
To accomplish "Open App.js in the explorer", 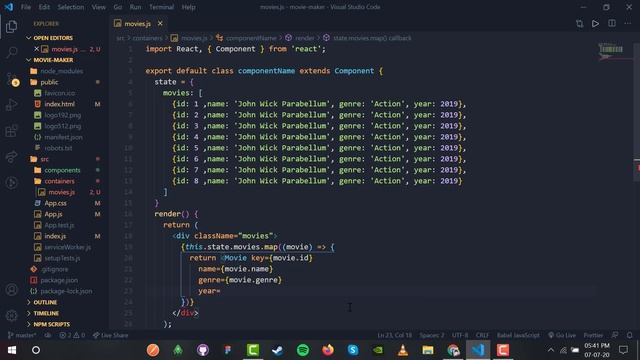I will pyautogui.click(x=53, y=214).
